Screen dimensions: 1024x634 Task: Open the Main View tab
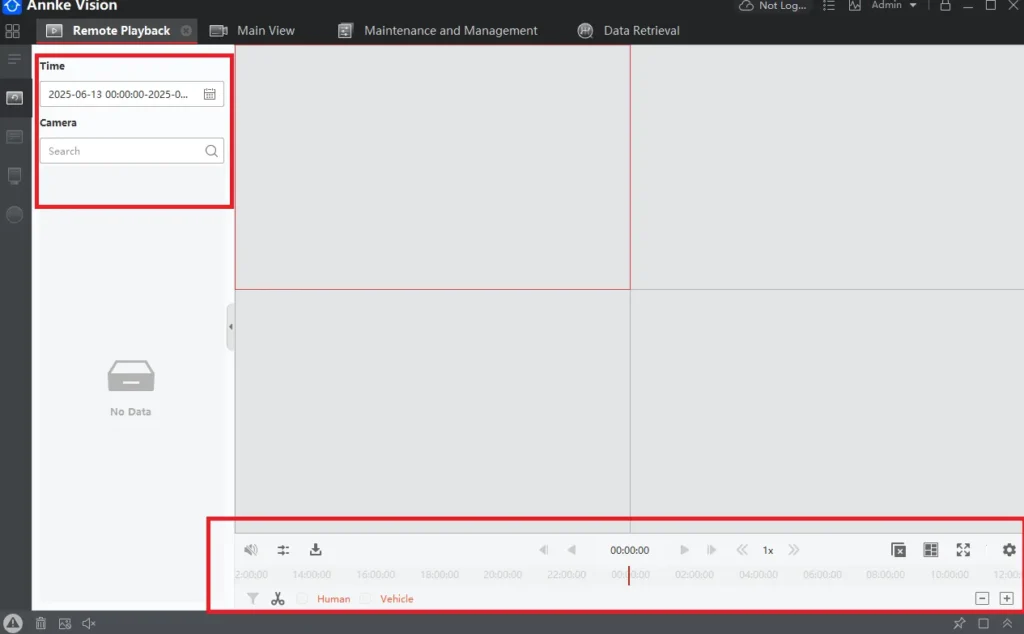(252, 31)
